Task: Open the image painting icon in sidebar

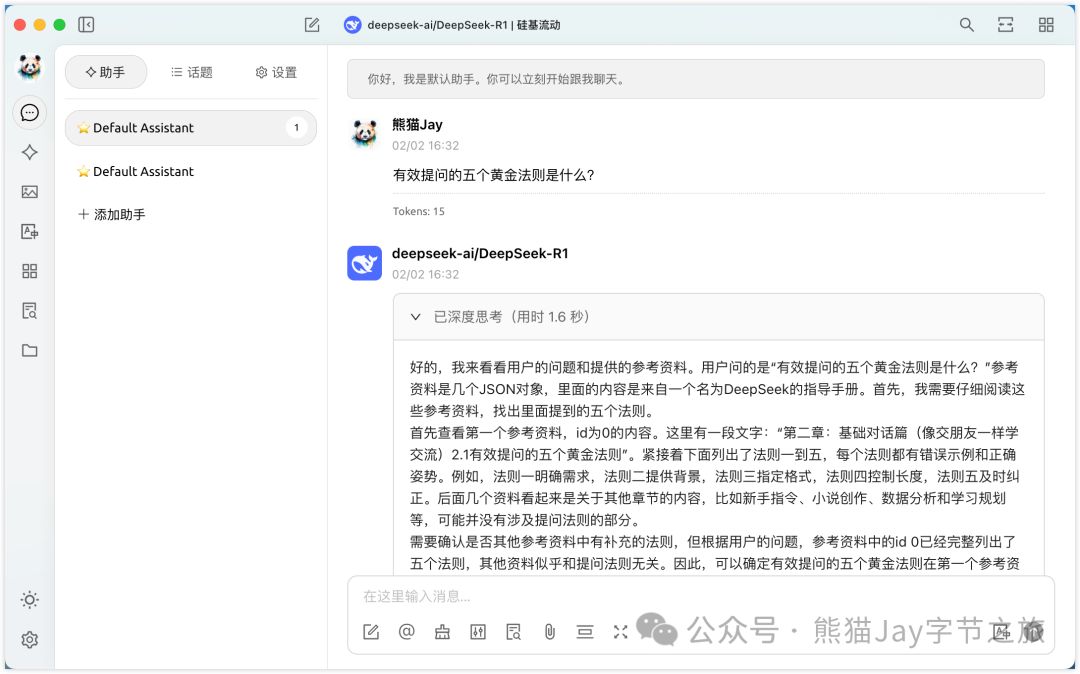Action: point(30,192)
